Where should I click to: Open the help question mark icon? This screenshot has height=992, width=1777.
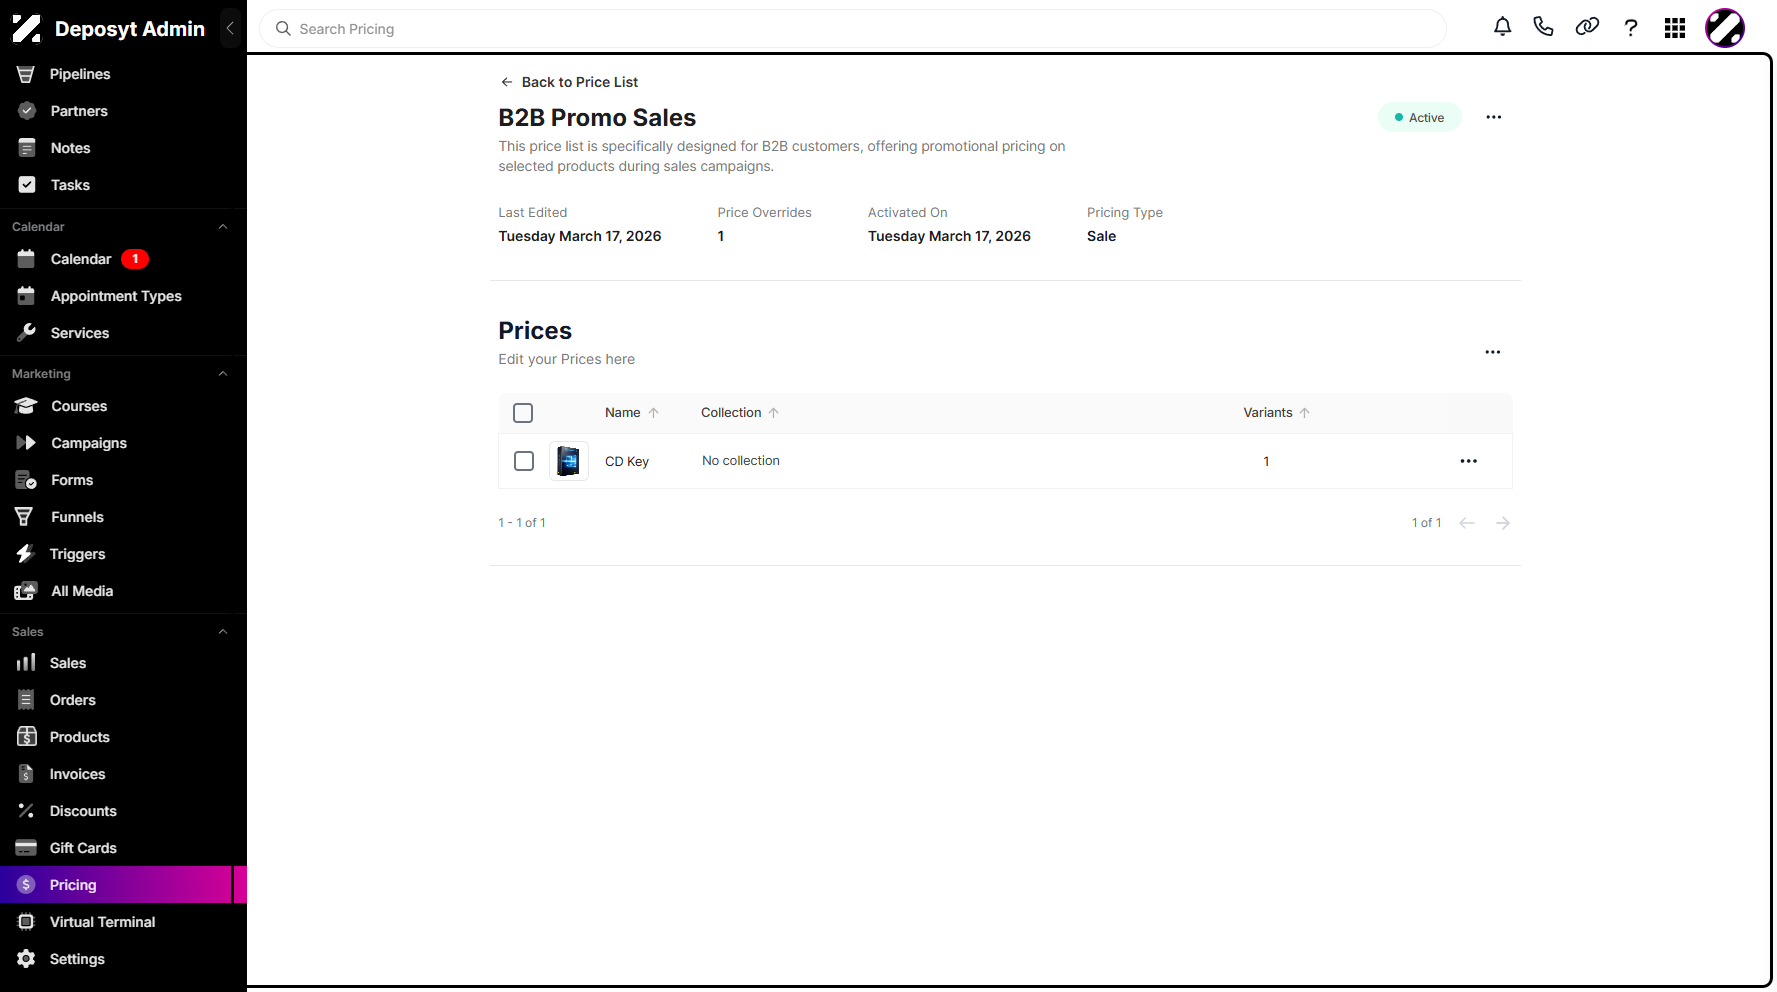pos(1631,28)
